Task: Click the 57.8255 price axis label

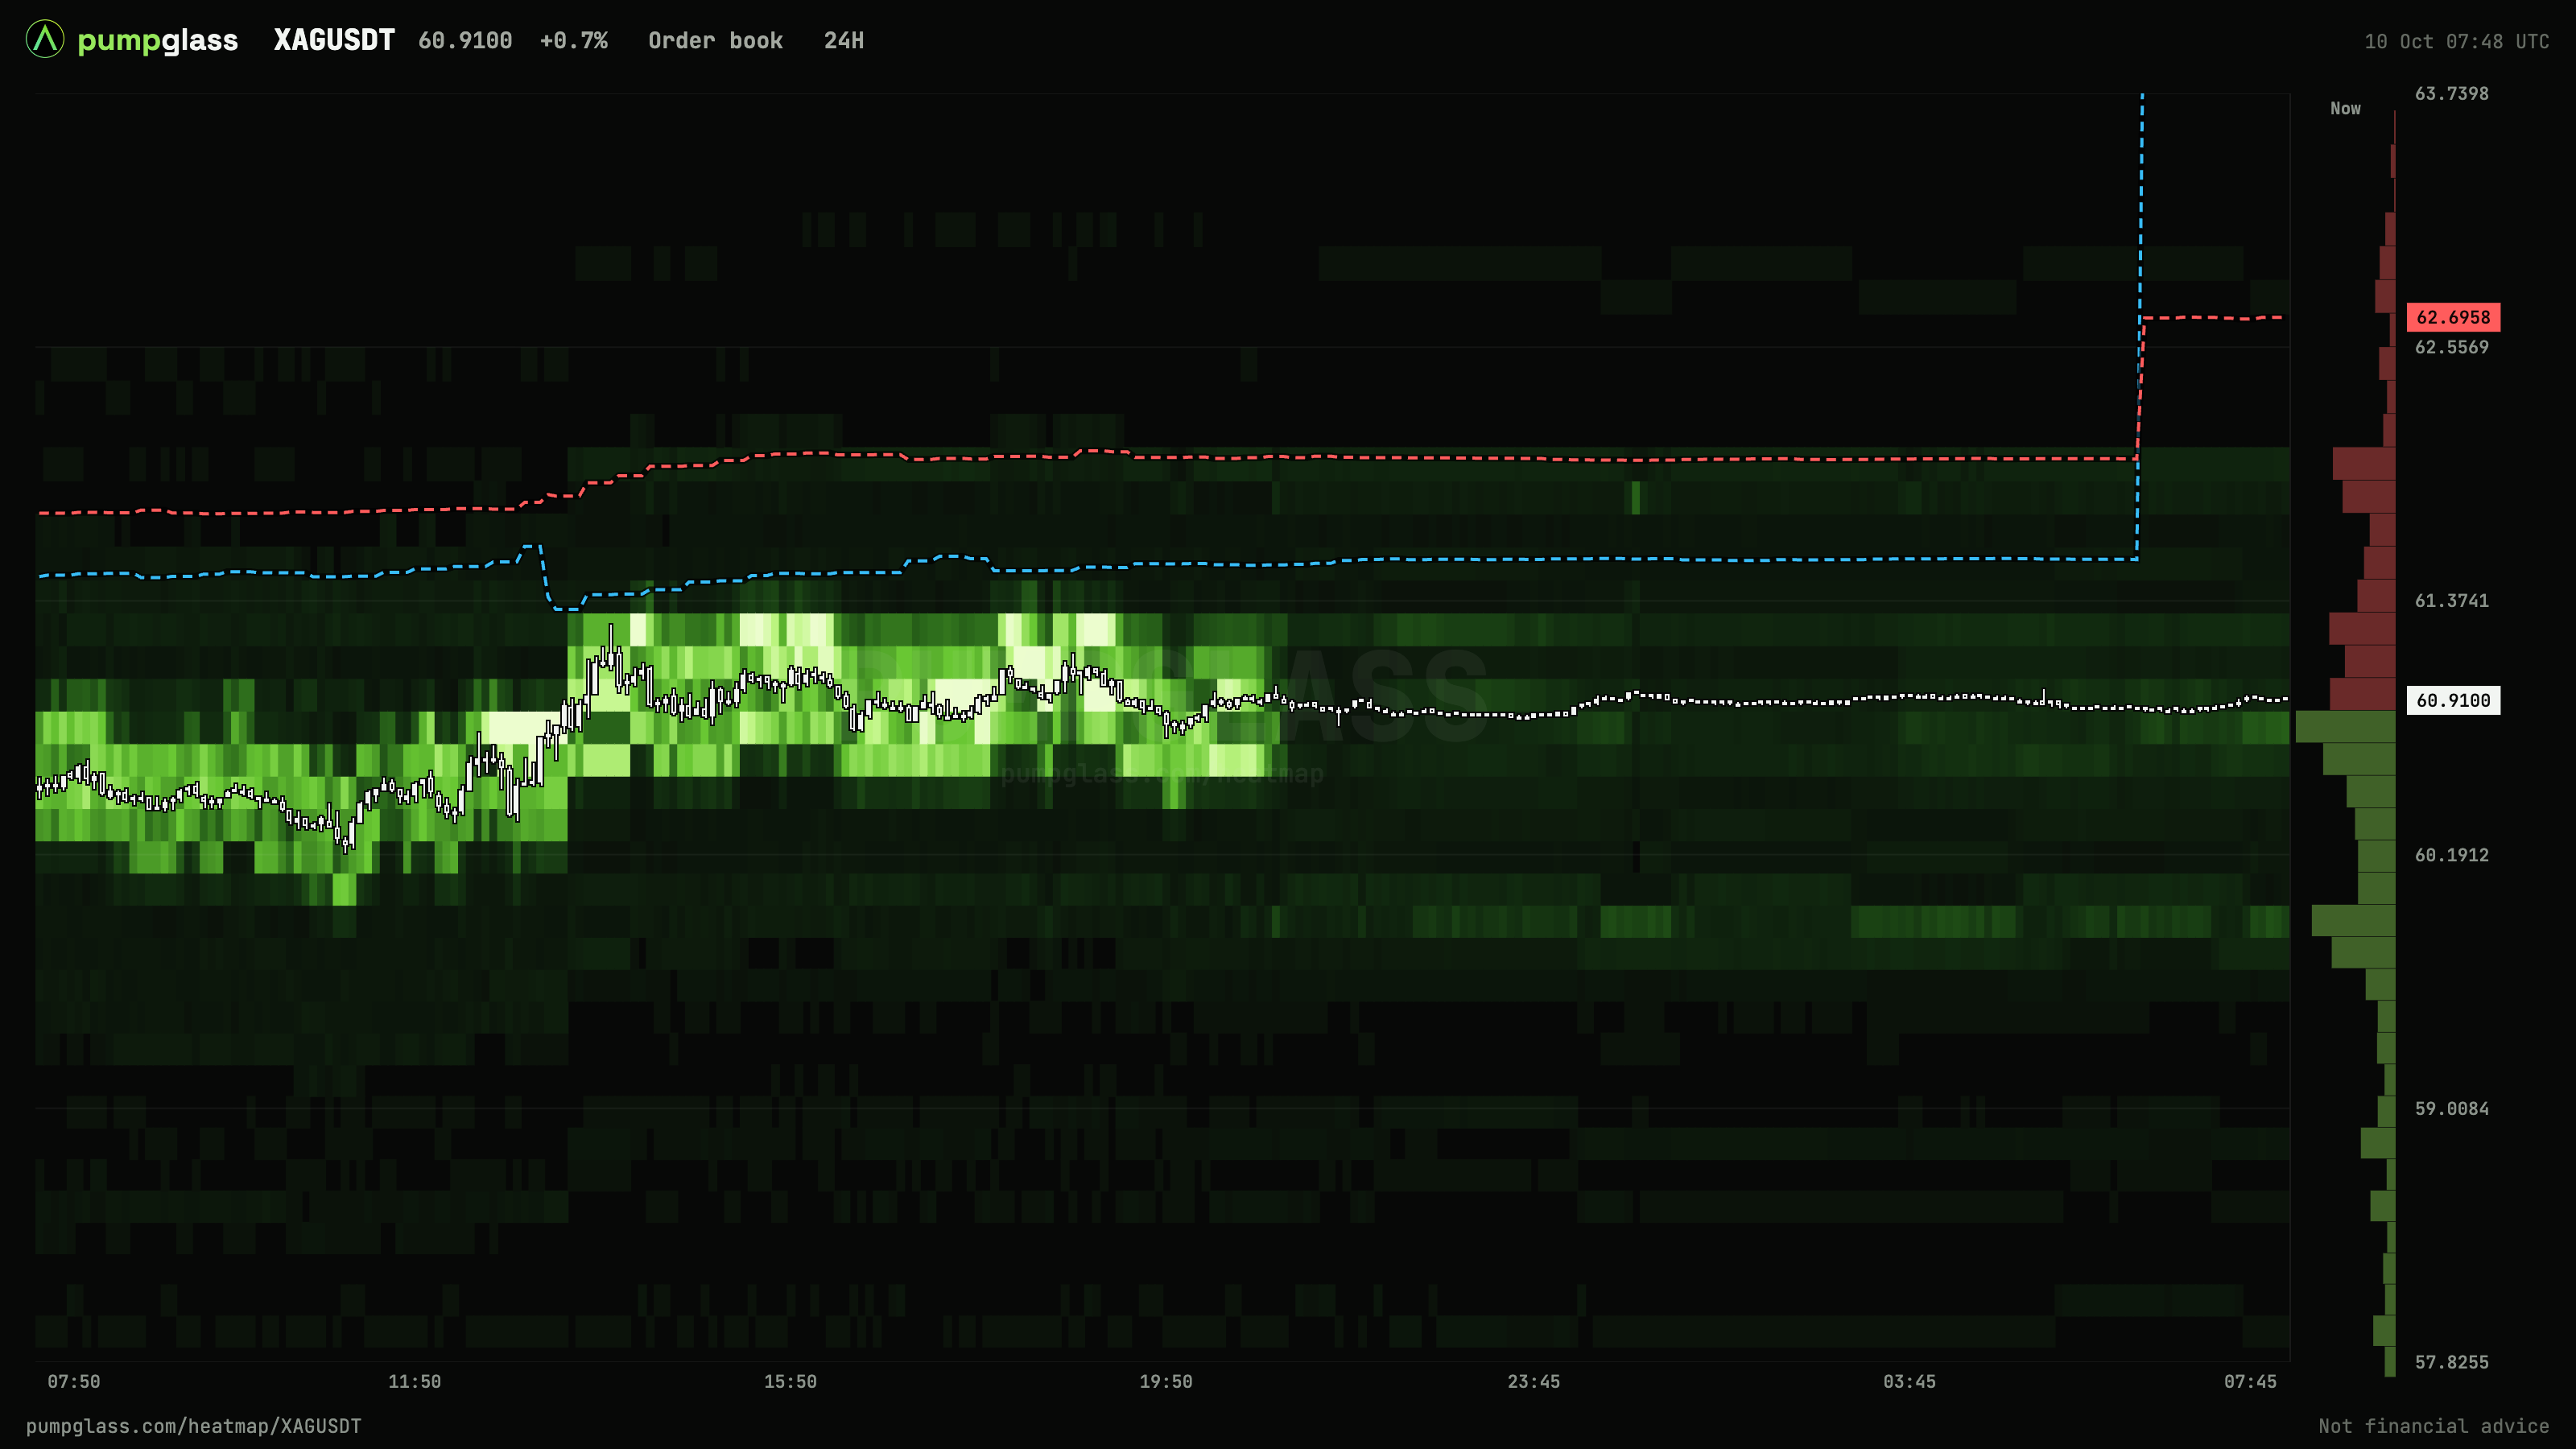Action: coord(2452,1362)
